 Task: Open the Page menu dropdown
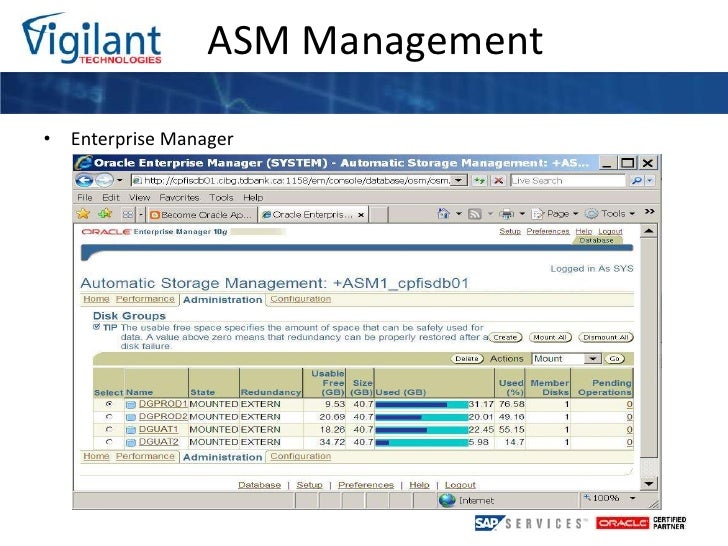coord(575,214)
